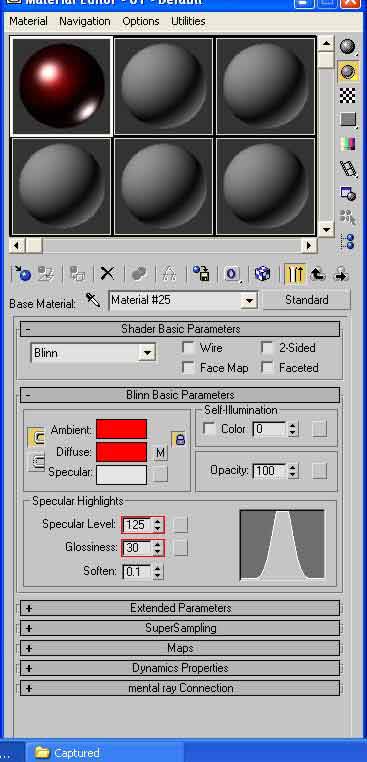Select the red sphere sample slot
The height and width of the screenshot is (762, 367).
pos(62,86)
